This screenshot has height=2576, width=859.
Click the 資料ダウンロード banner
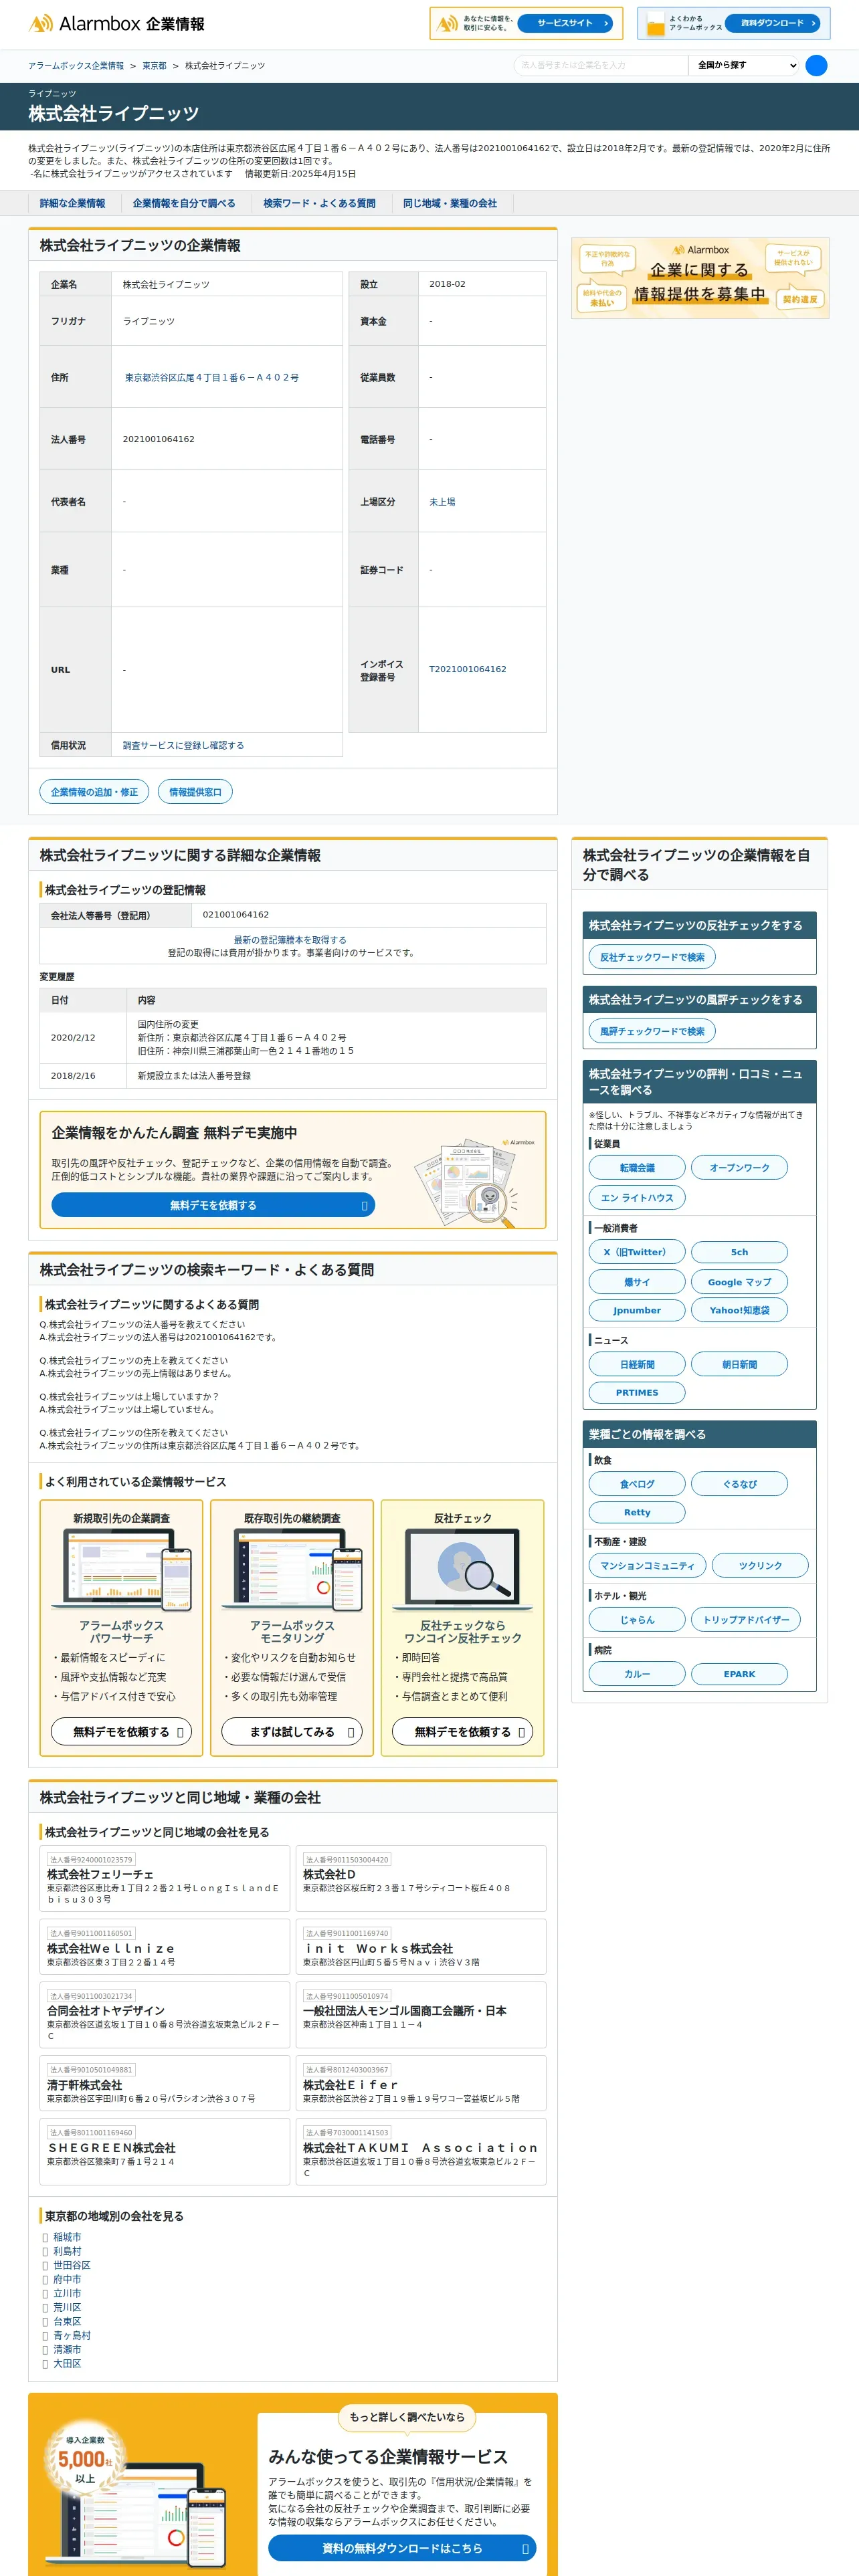click(733, 23)
